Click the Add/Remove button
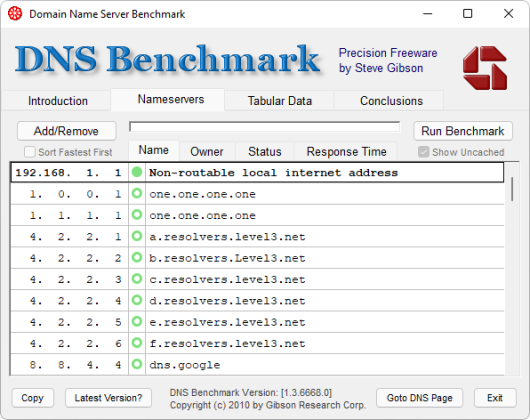This screenshot has height=420, width=530. 67,131
